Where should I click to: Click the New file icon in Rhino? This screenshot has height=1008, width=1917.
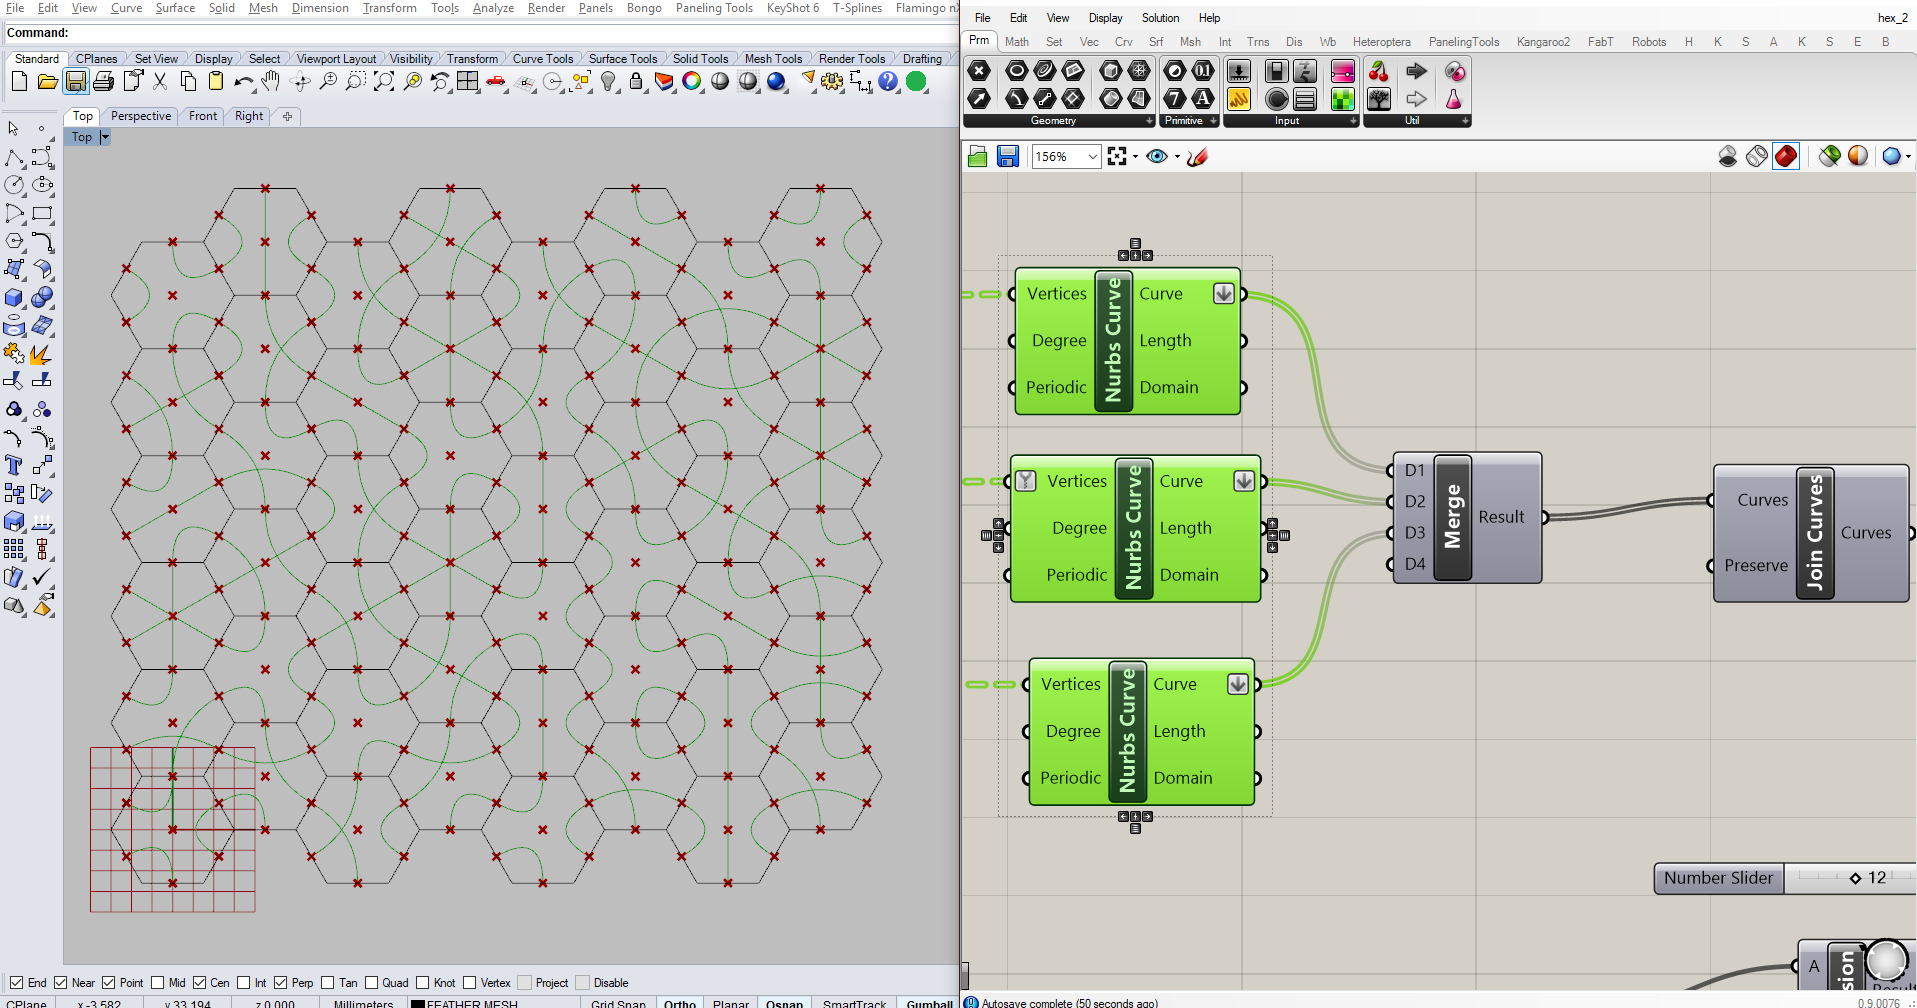[19, 82]
